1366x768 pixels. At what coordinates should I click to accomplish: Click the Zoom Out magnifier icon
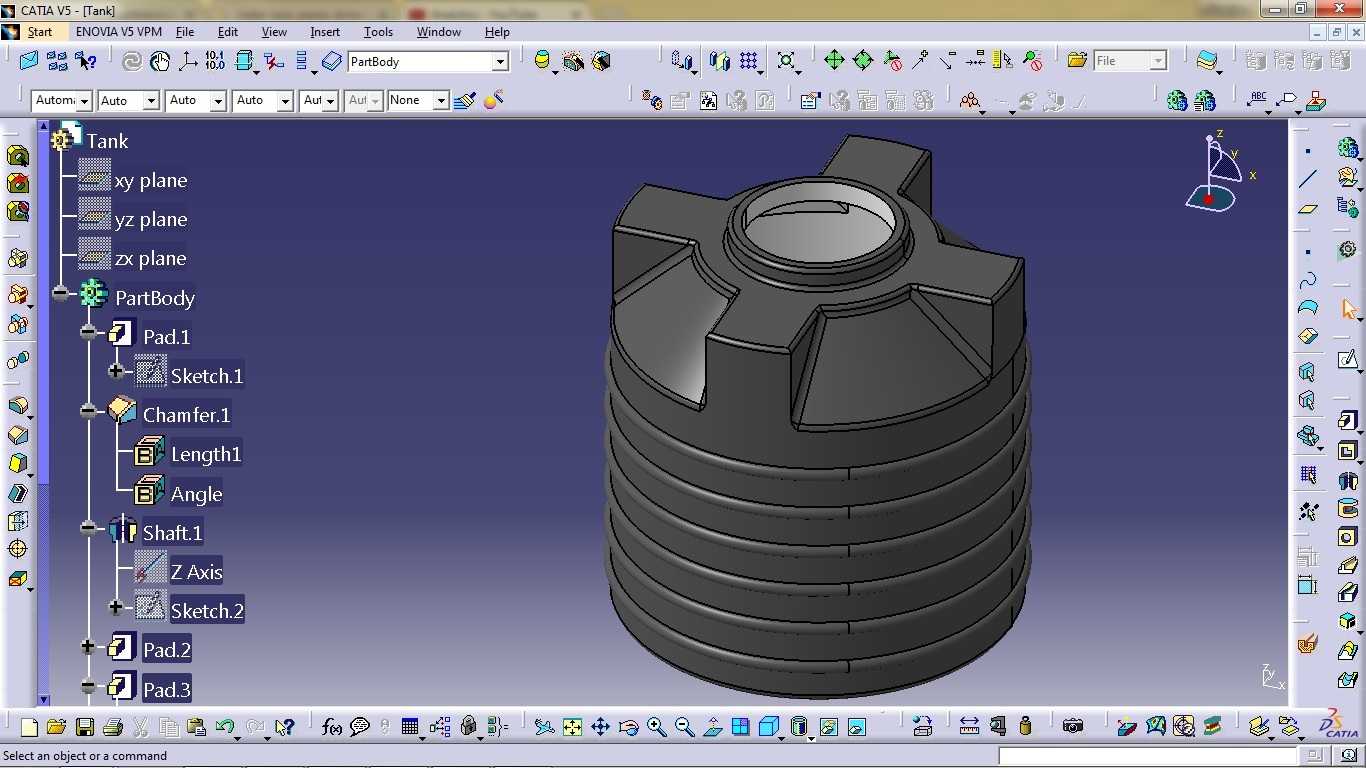684,727
